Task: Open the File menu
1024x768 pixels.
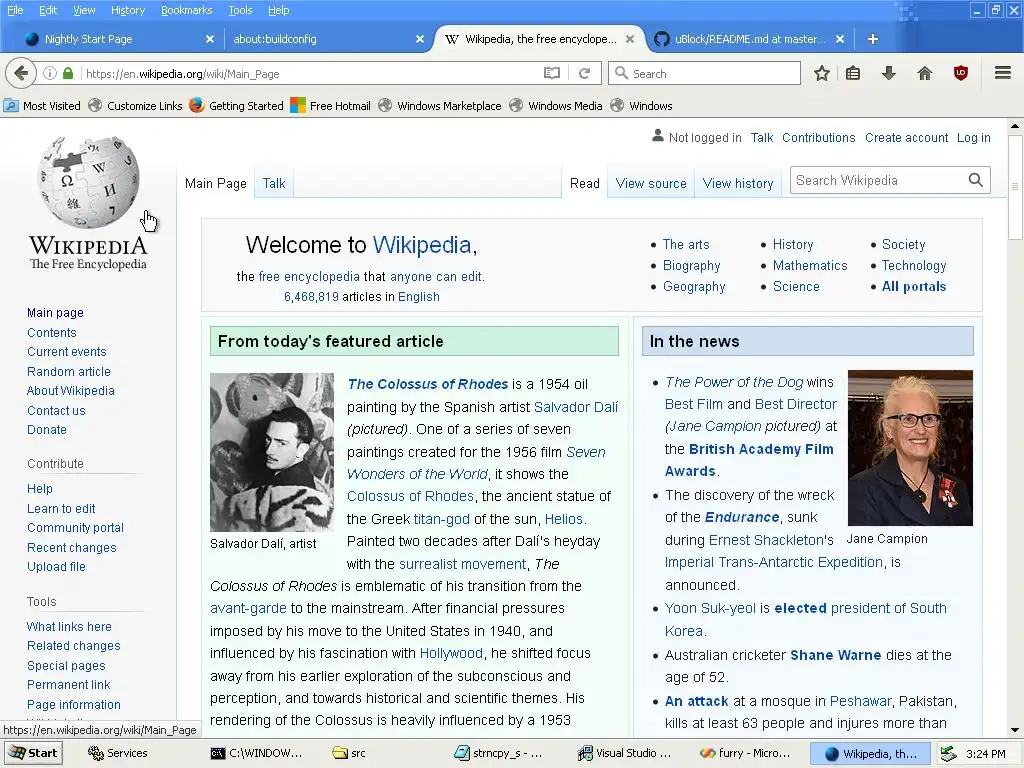Action: tap(15, 10)
